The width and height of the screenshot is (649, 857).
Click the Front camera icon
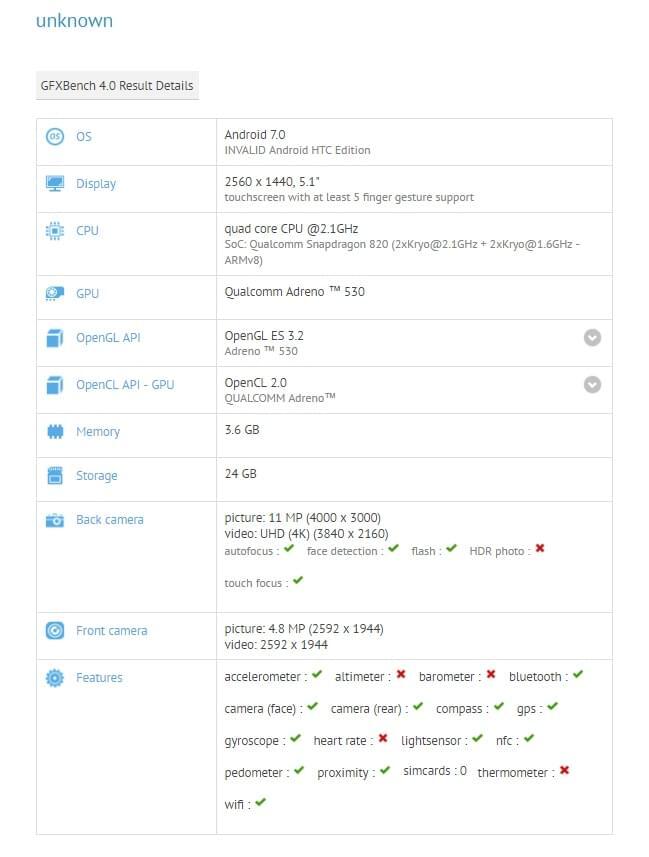pyautogui.click(x=55, y=631)
